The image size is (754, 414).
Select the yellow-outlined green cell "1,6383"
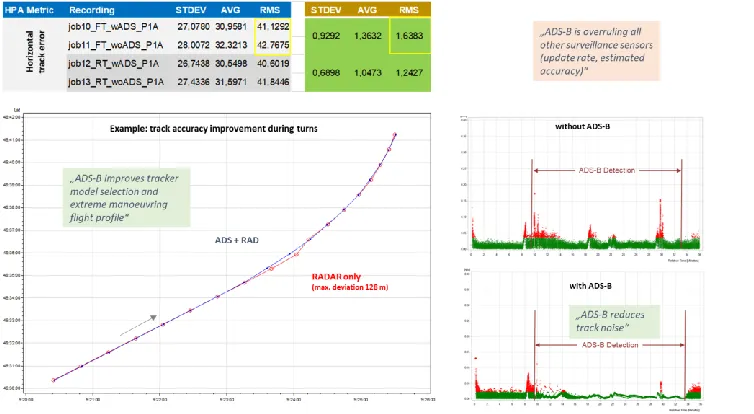(409, 36)
